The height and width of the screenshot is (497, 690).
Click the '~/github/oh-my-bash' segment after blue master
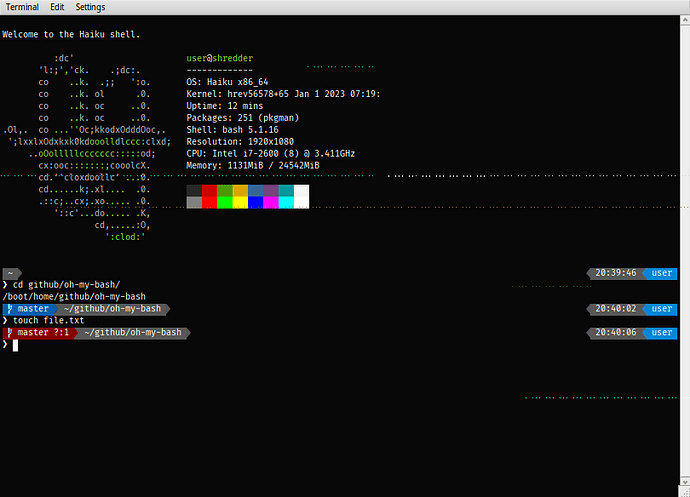tap(113, 309)
